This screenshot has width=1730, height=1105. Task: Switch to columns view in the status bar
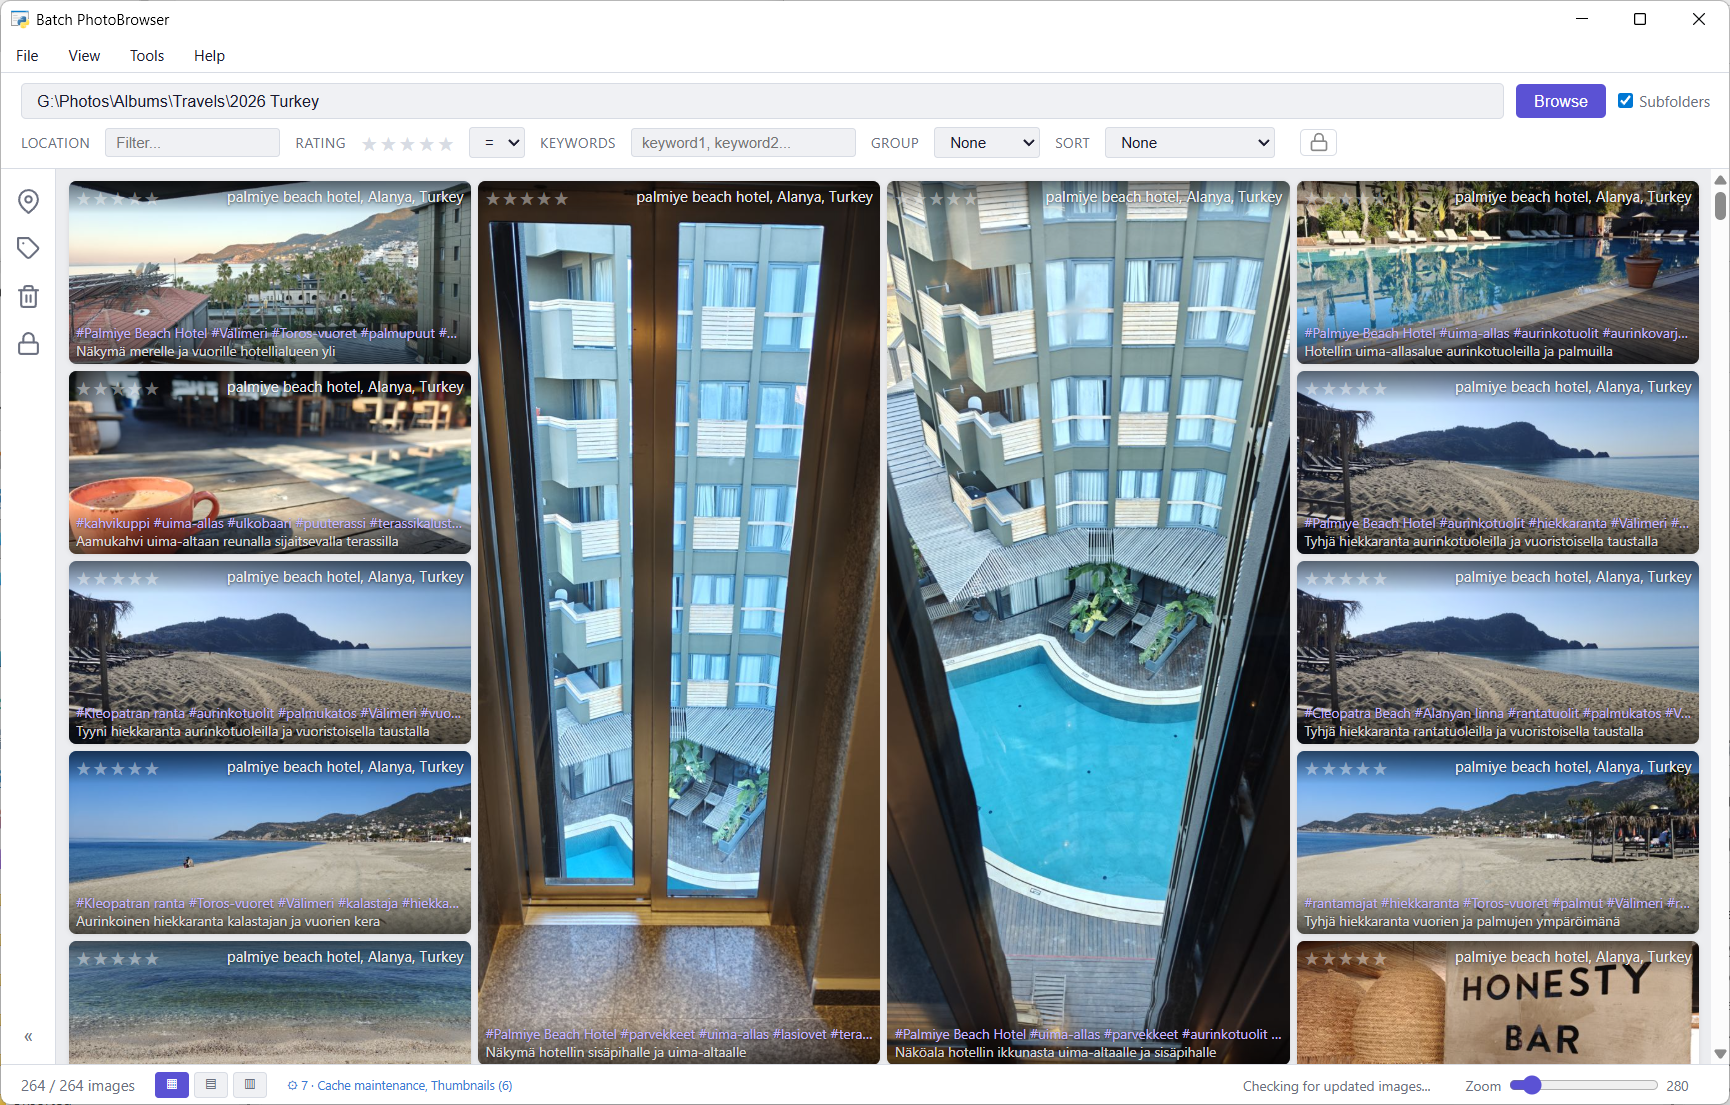[x=249, y=1084]
